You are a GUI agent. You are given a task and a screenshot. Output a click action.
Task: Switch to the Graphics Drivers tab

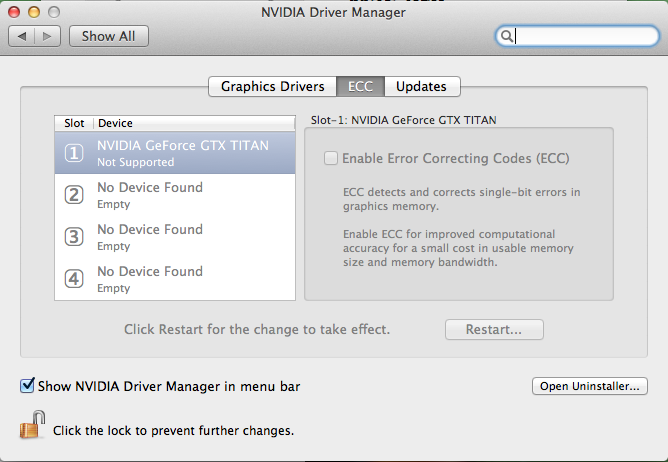pos(272,86)
